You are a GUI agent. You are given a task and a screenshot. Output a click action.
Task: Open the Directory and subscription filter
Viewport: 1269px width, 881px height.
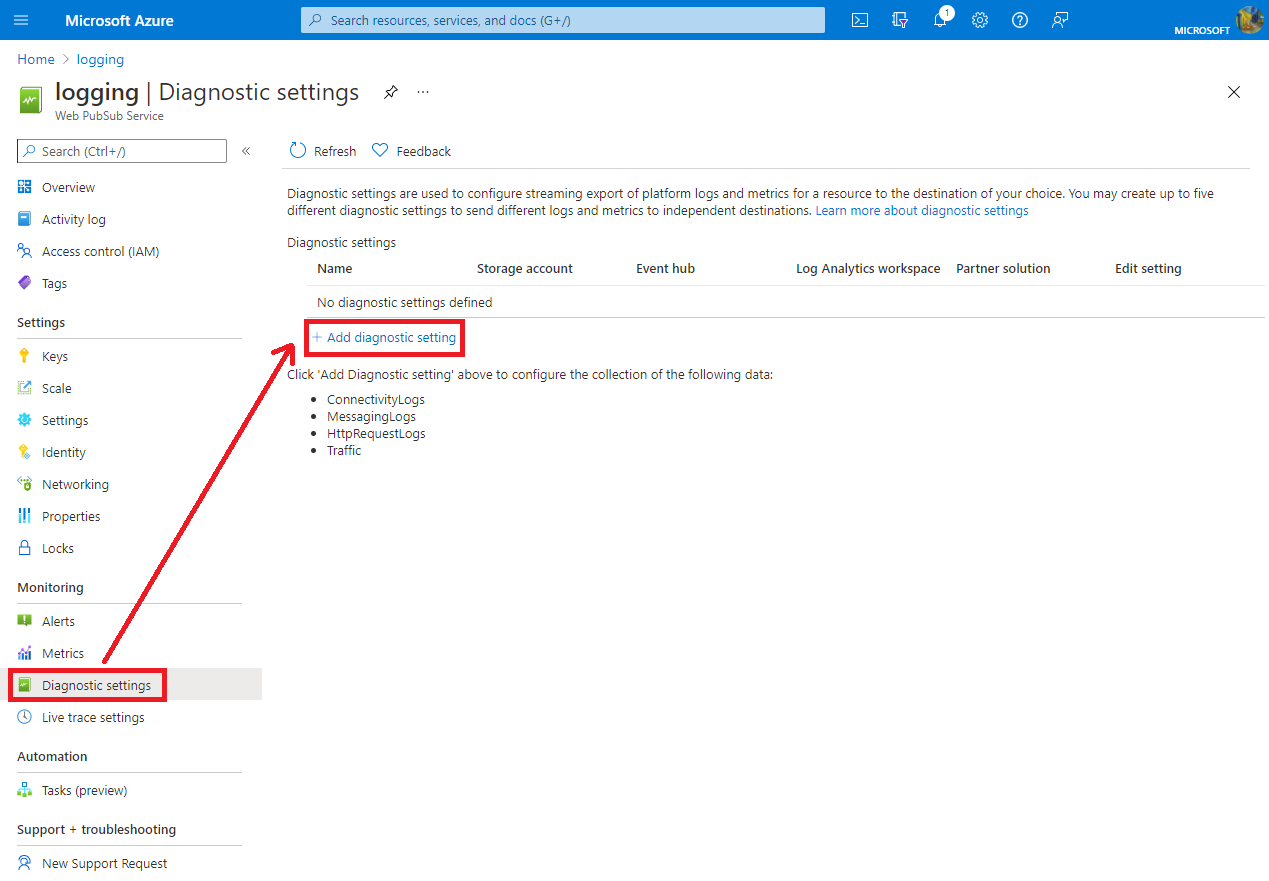[899, 20]
